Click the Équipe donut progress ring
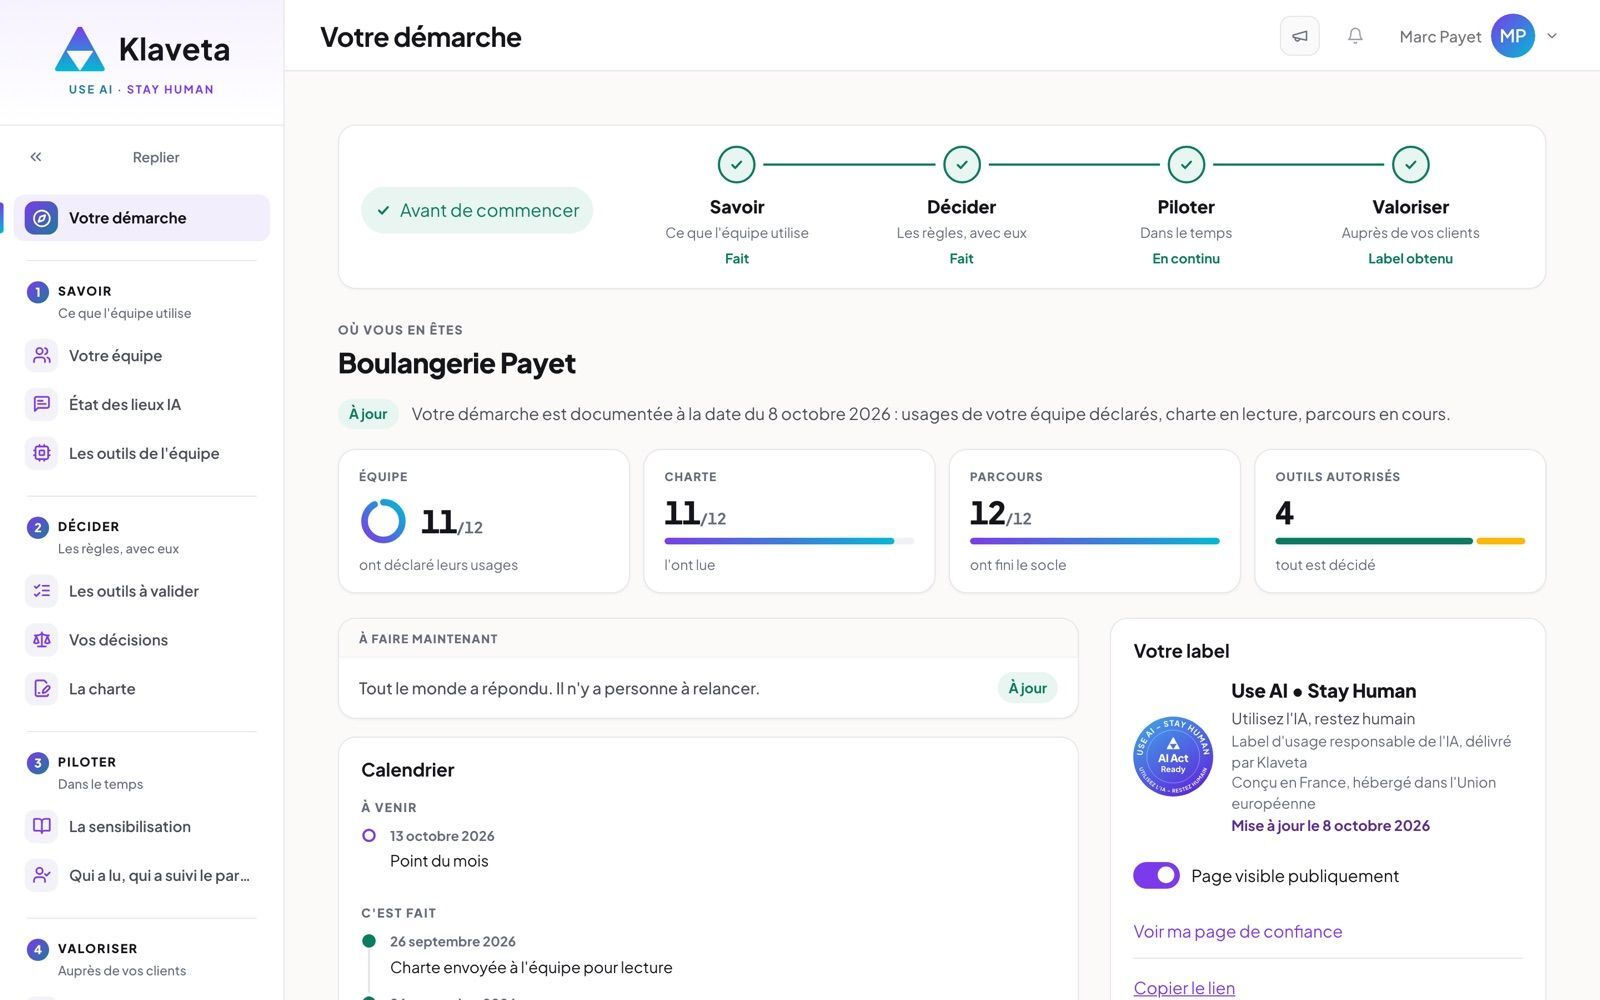 (383, 521)
